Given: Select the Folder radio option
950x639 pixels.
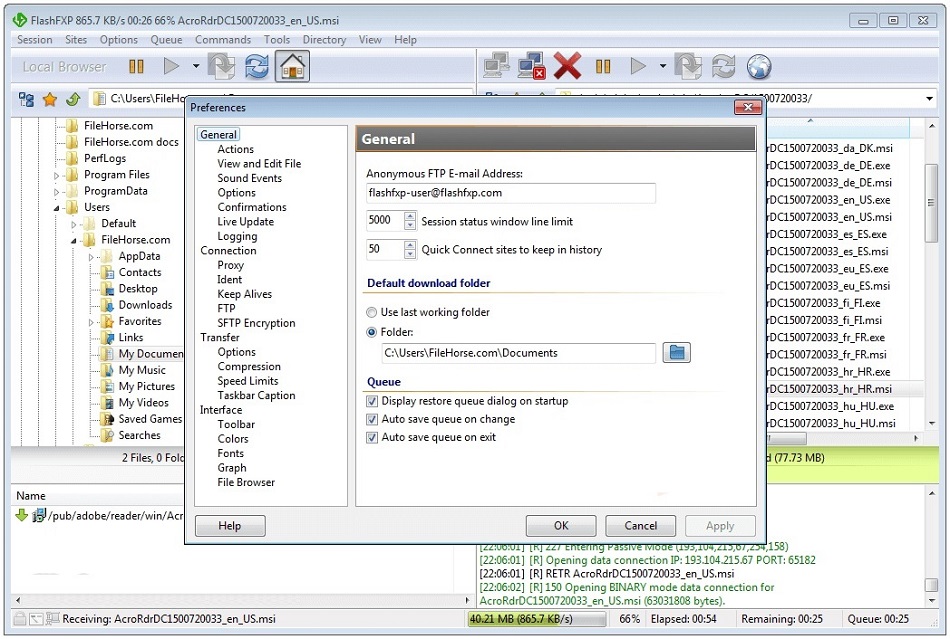Looking at the screenshot, I should (371, 332).
